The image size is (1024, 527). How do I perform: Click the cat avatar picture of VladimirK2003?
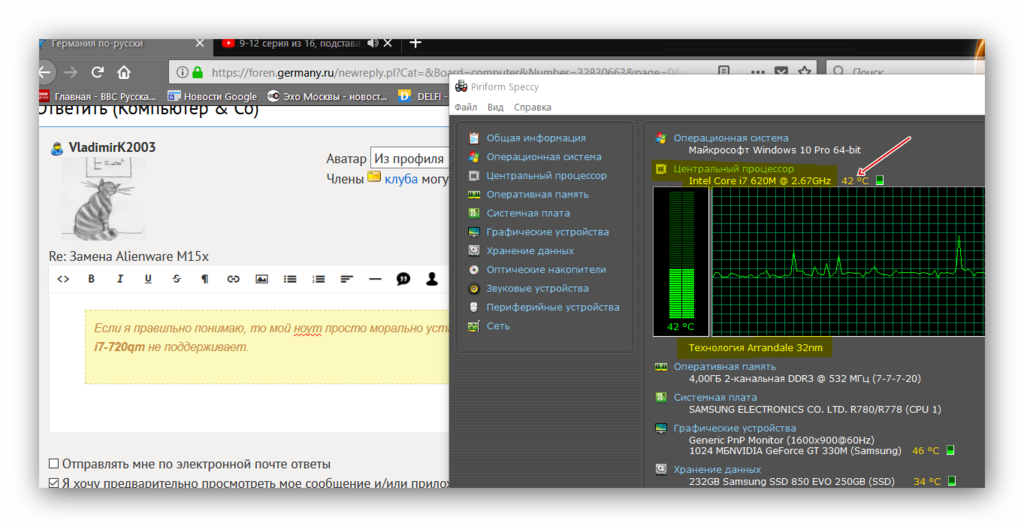103,199
